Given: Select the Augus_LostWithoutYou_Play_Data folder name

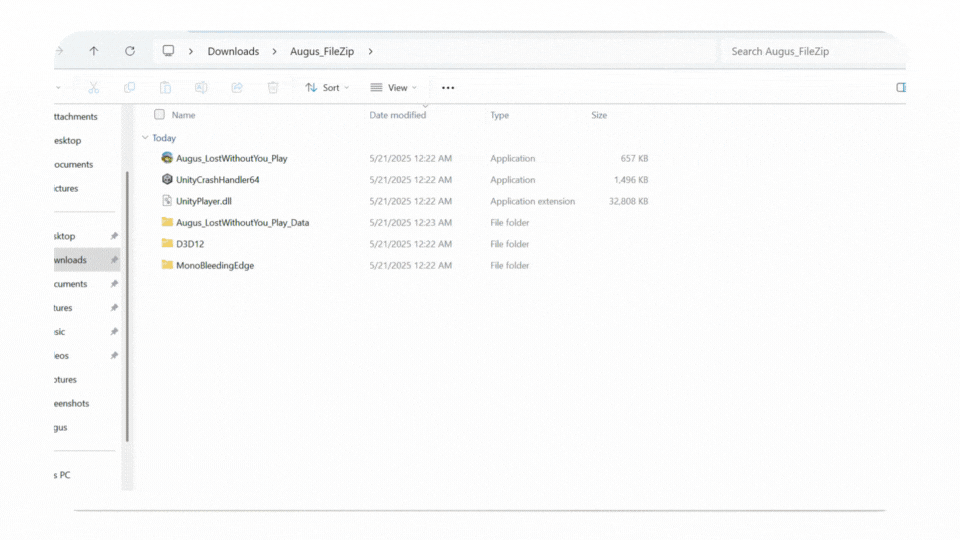Looking at the screenshot, I should point(242,223).
